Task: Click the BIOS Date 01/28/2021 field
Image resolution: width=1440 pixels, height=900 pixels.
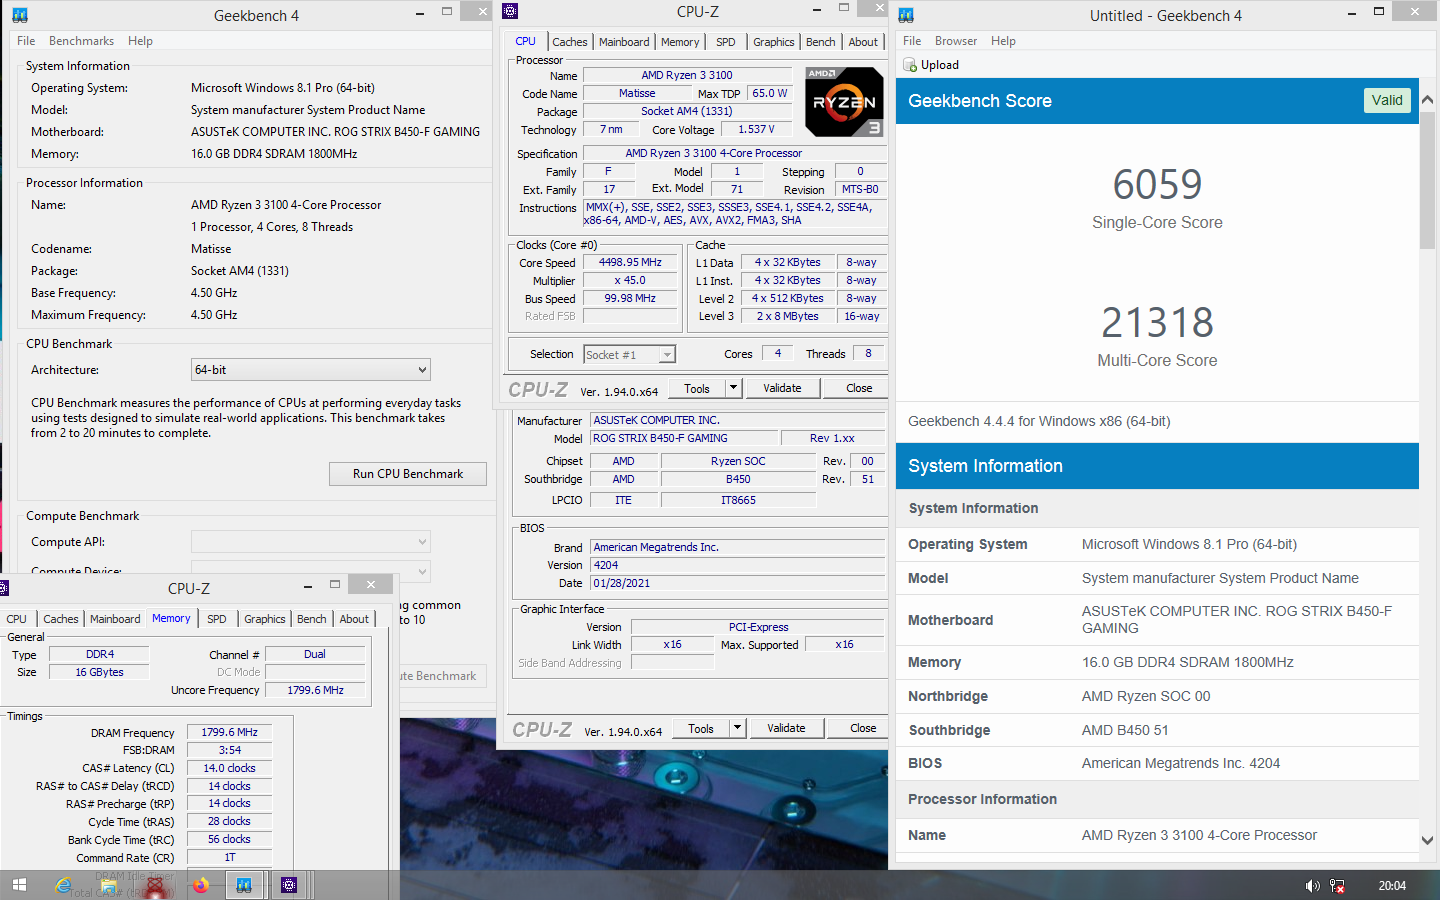Action: tap(738, 584)
